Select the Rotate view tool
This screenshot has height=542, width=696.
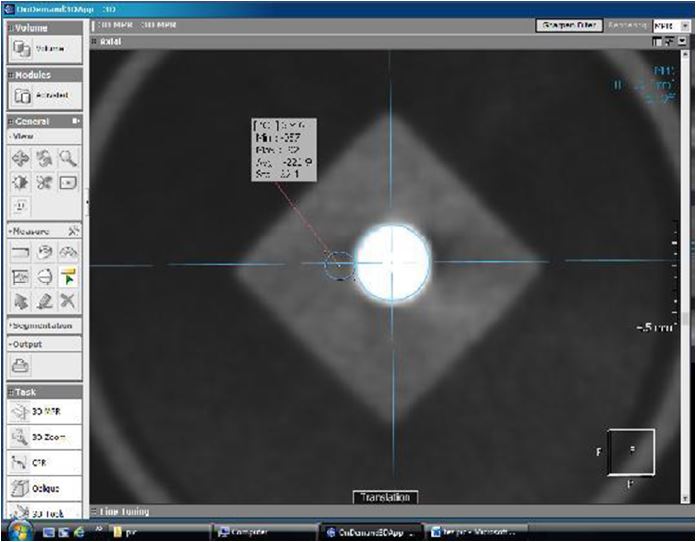click(44, 158)
